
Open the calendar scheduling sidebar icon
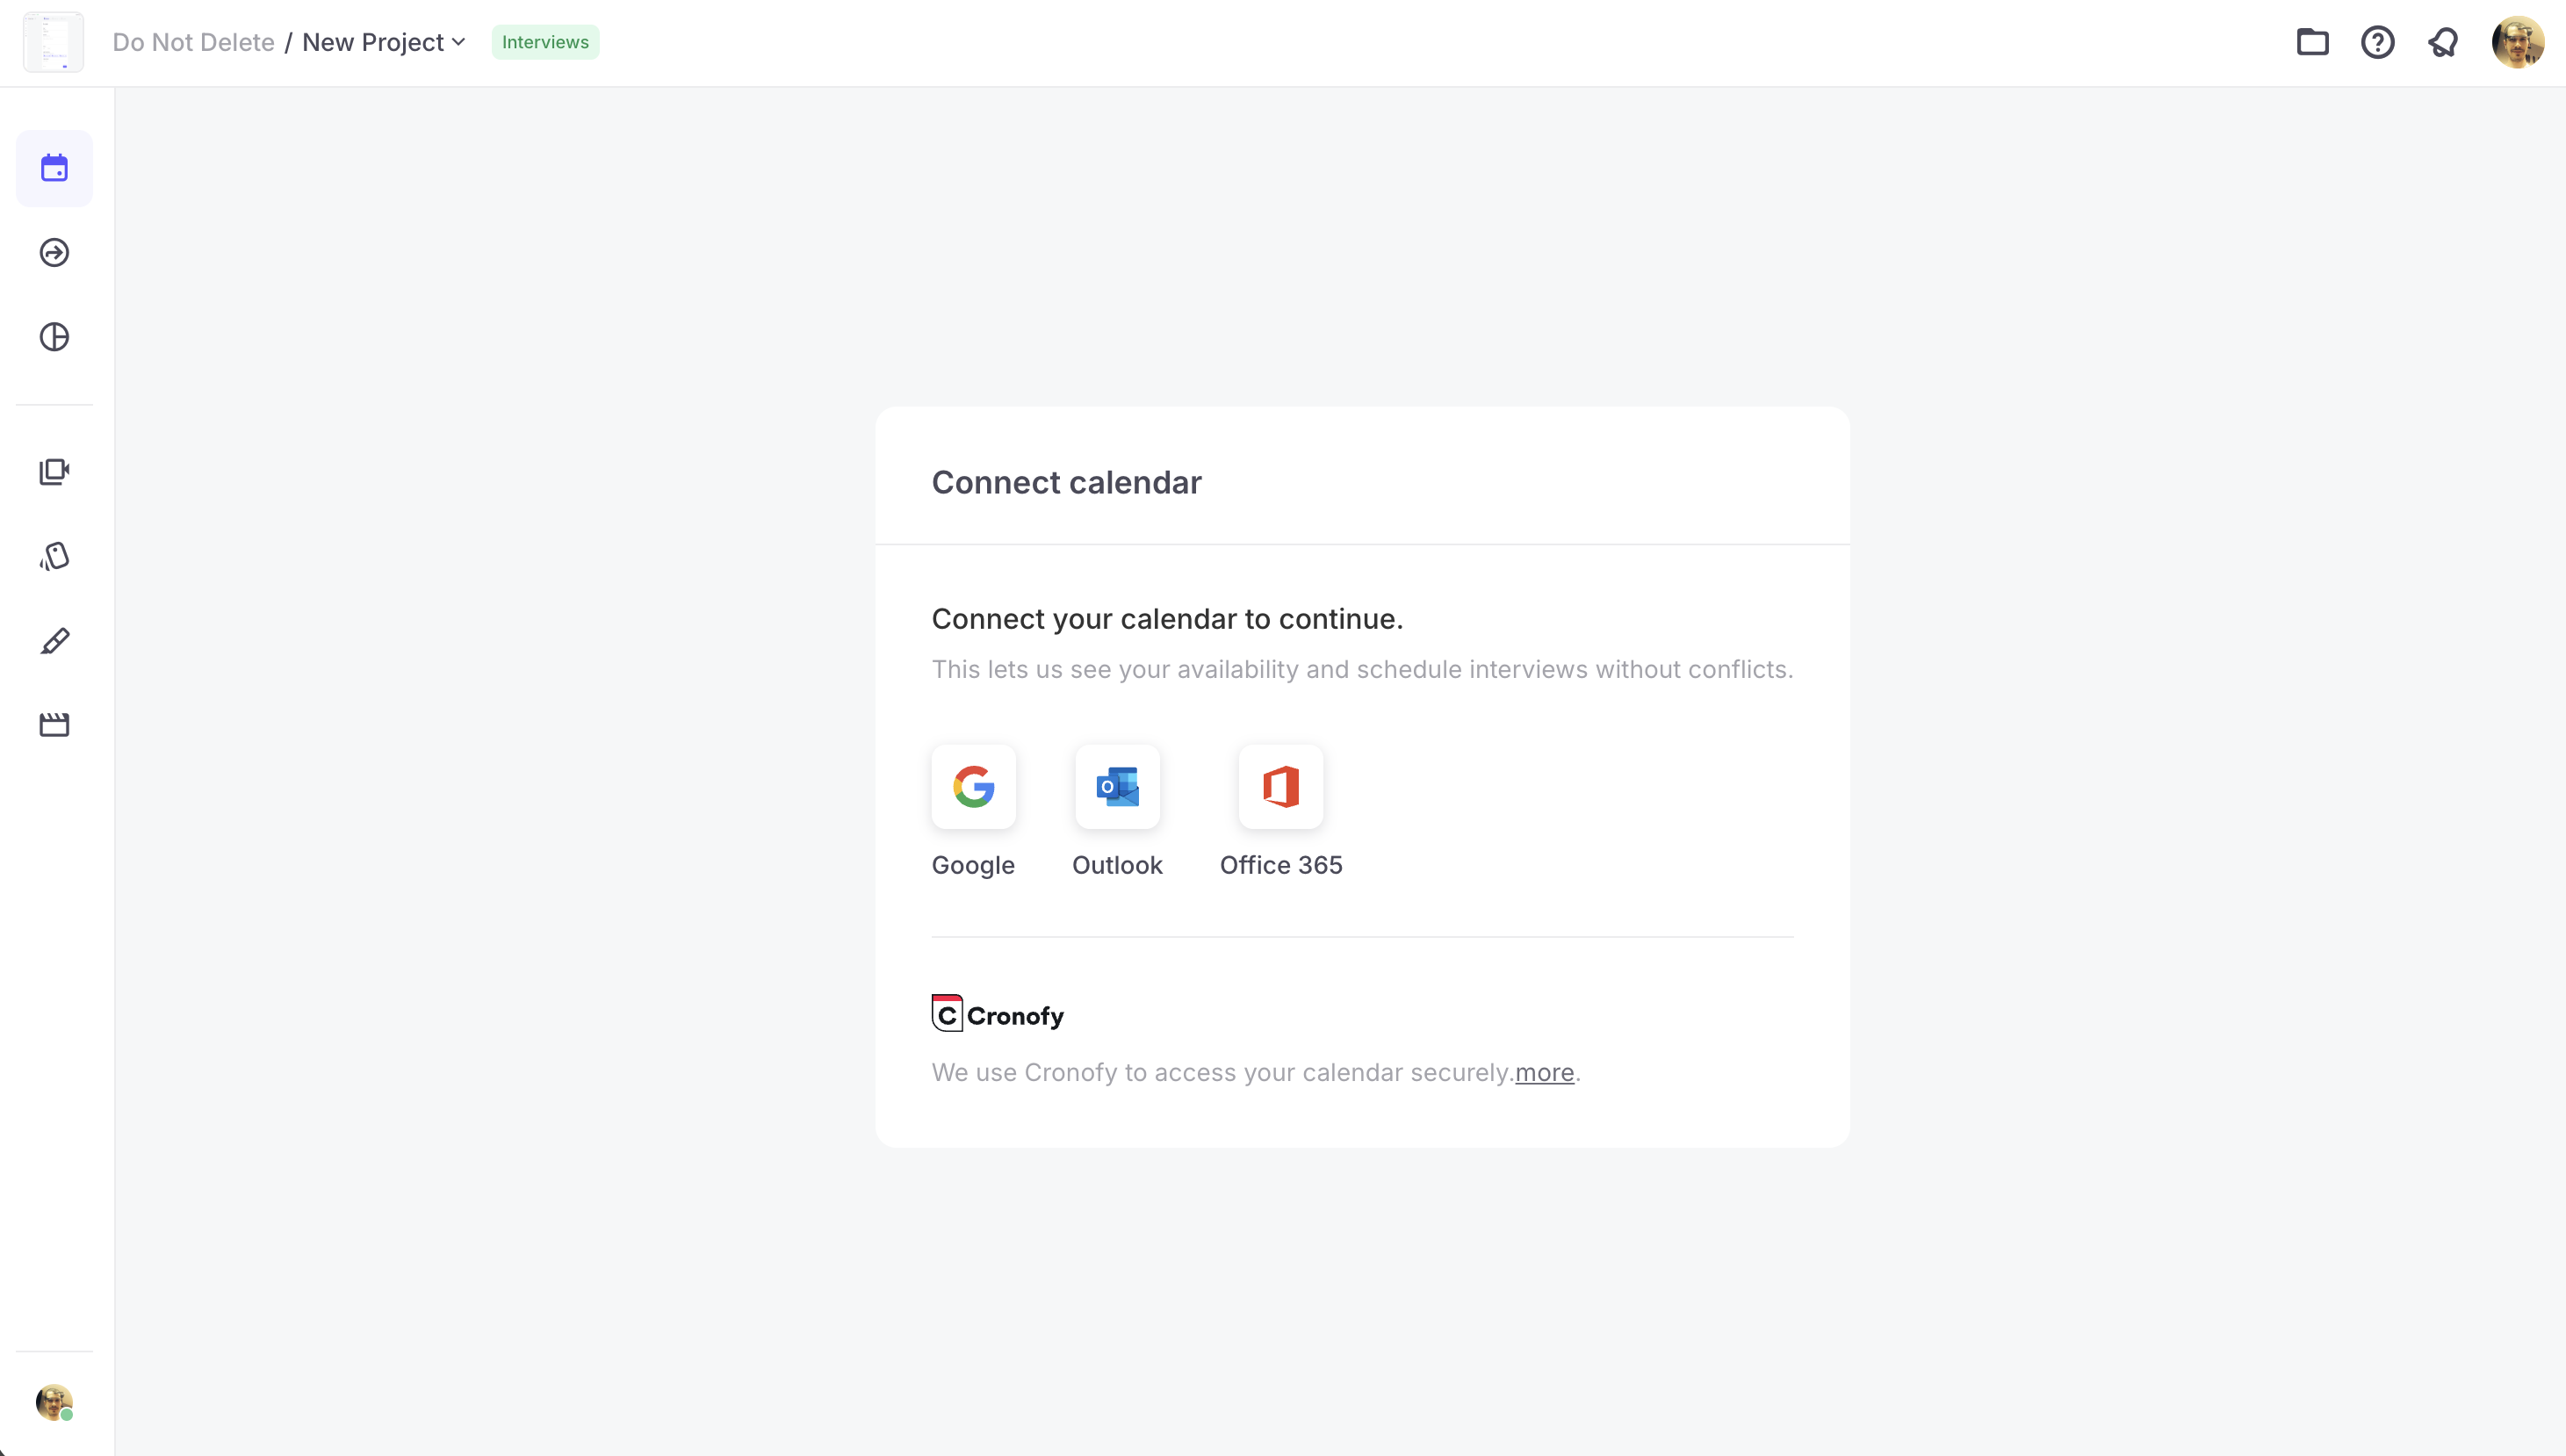click(54, 168)
